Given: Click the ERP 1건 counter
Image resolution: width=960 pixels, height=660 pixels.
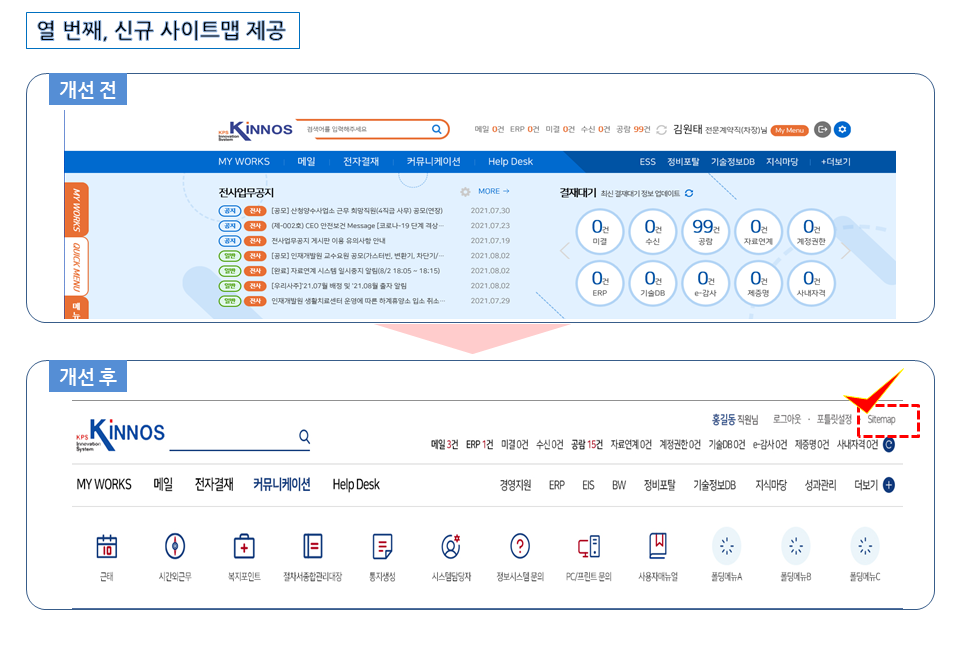Looking at the screenshot, I should (x=479, y=444).
